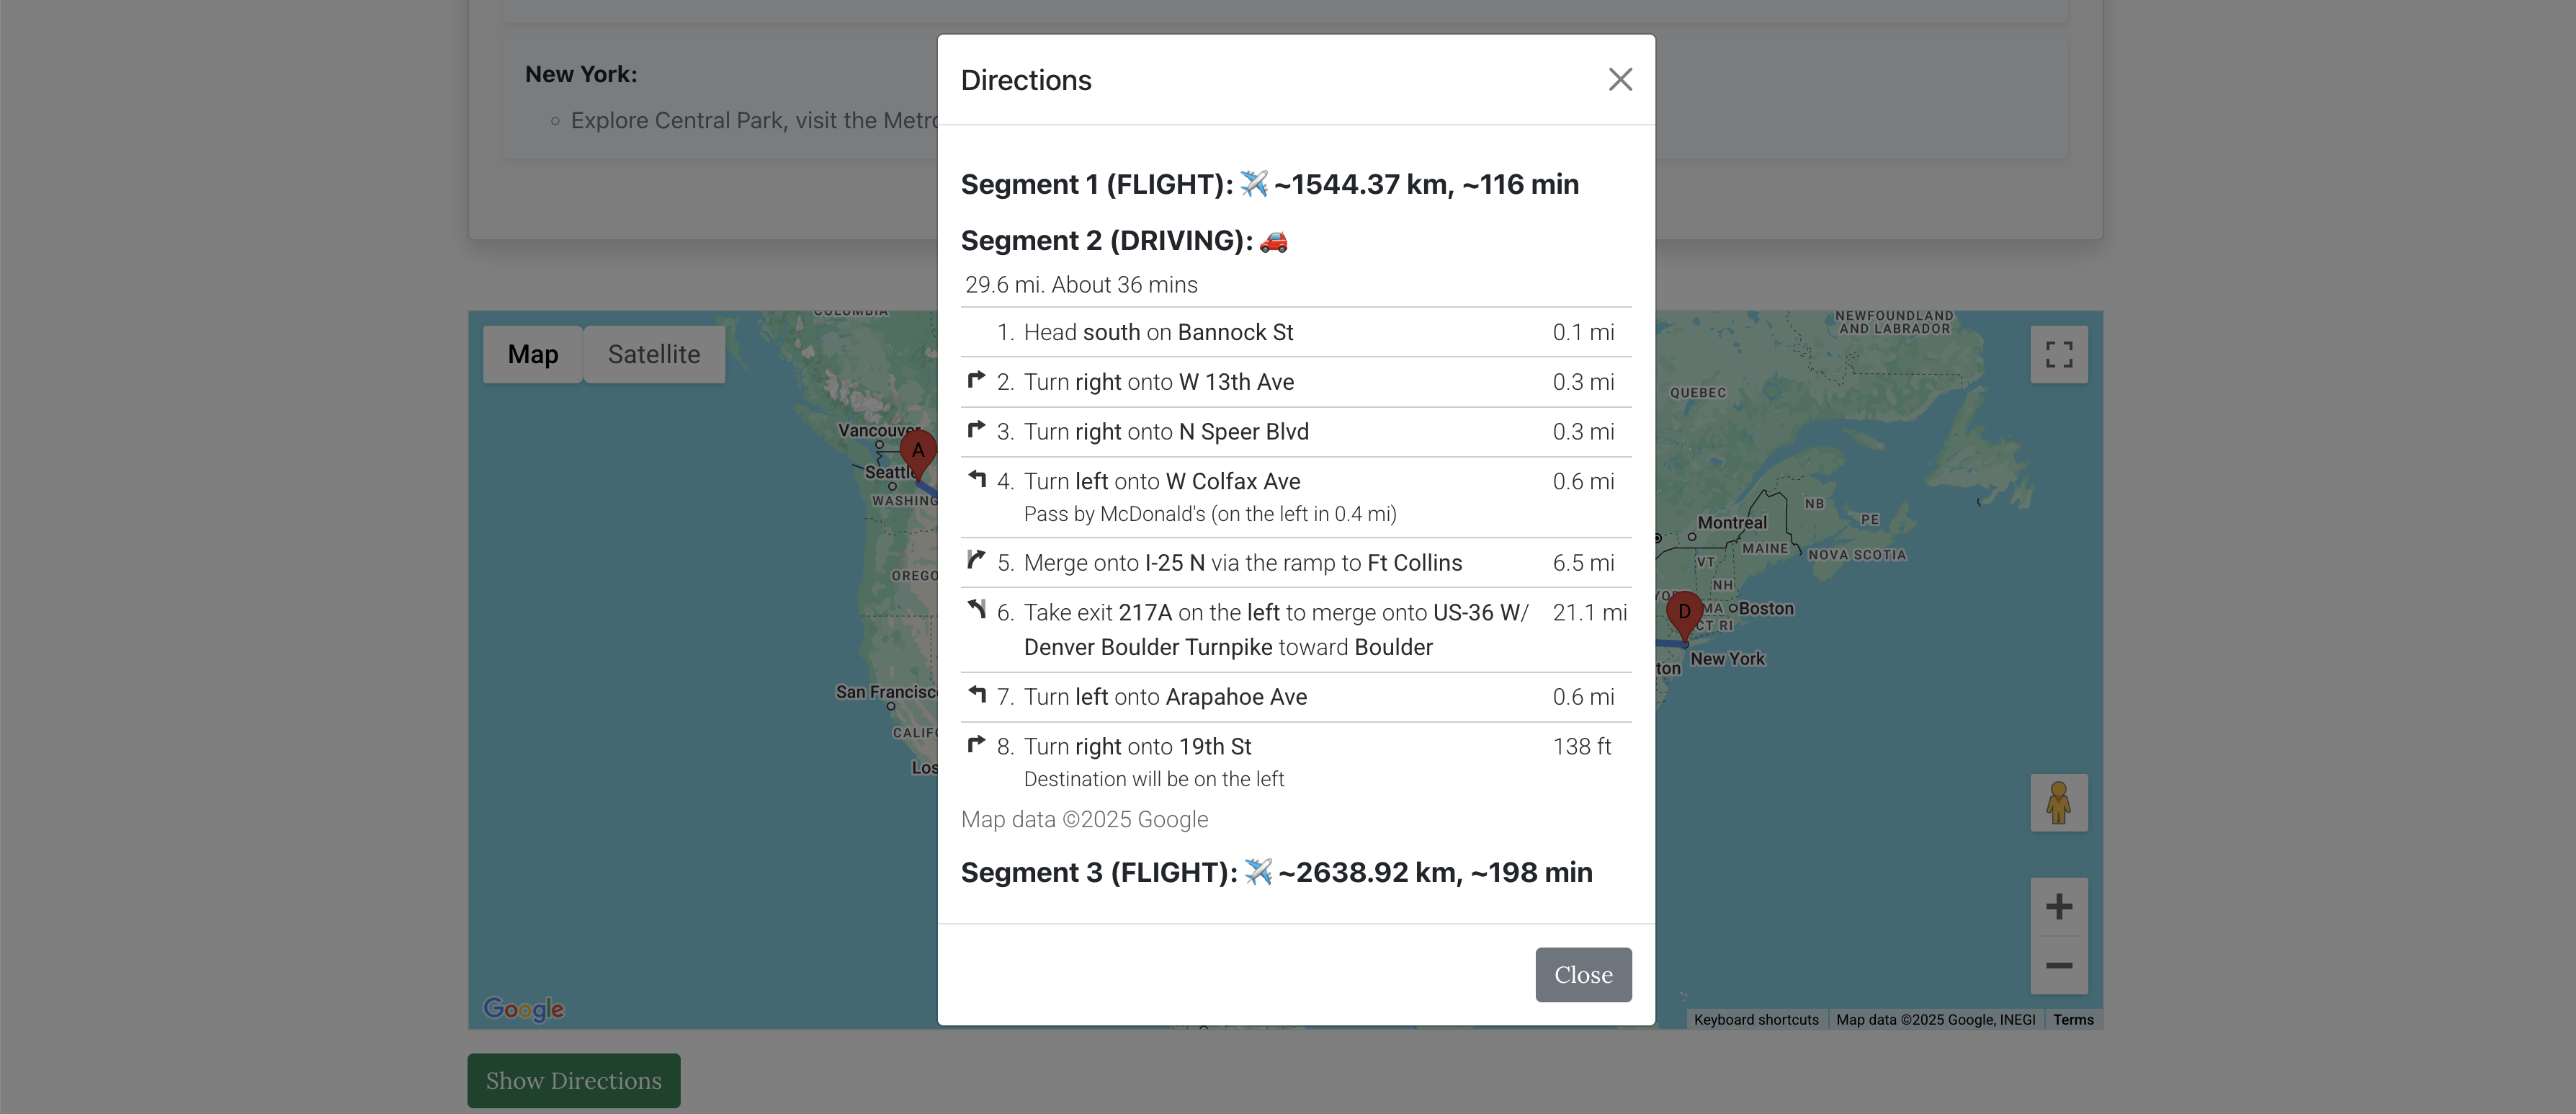
Task: Open the map Terms link
Action: click(x=2072, y=1020)
